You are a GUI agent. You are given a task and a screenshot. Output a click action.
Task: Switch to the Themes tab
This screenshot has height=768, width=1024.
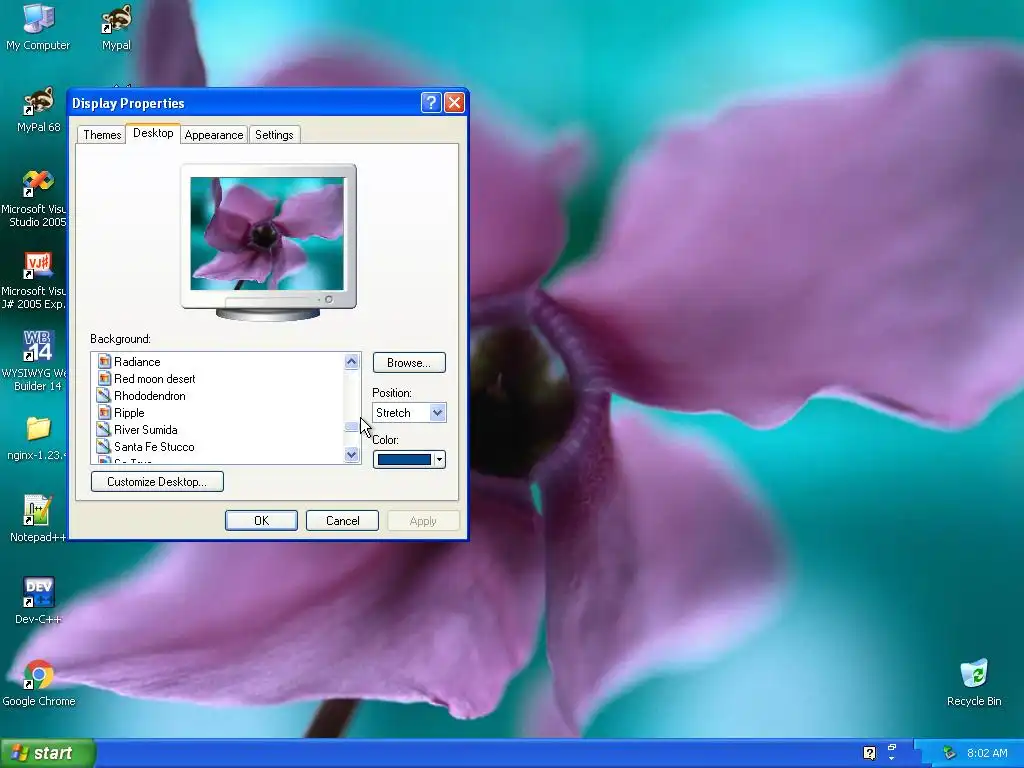pos(102,135)
